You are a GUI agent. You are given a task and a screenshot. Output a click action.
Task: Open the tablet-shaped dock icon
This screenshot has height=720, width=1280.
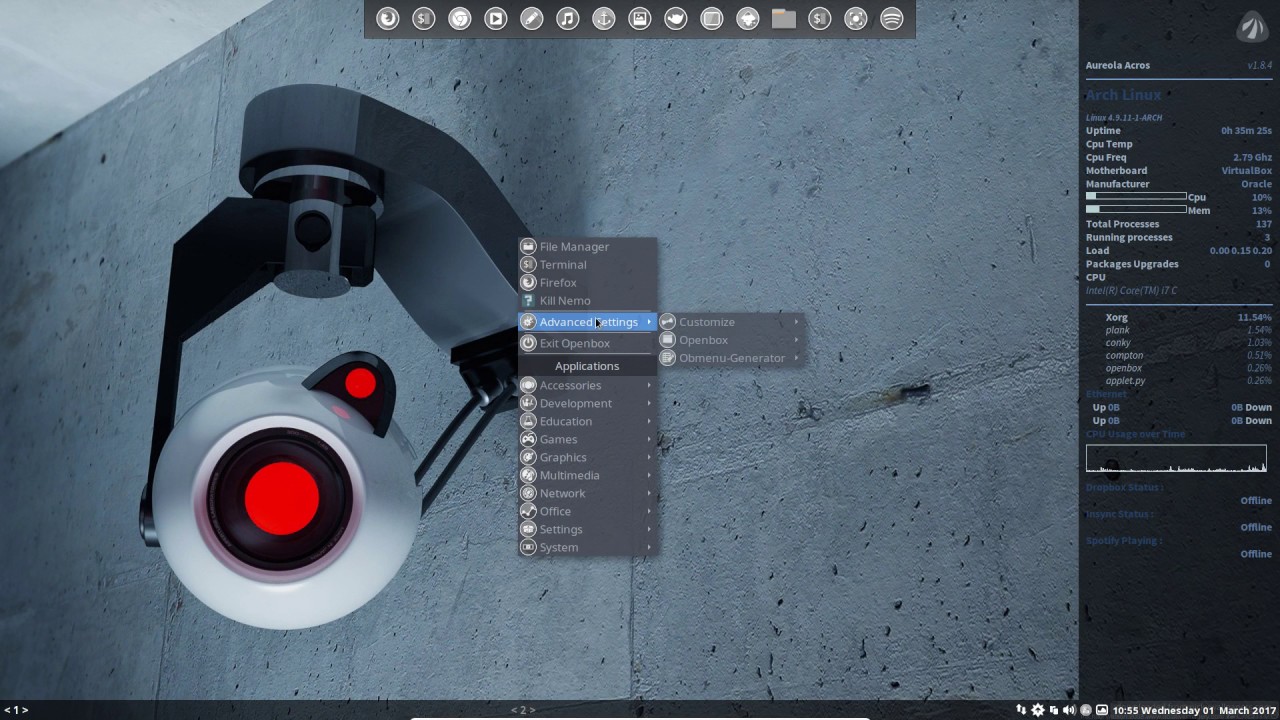click(711, 18)
